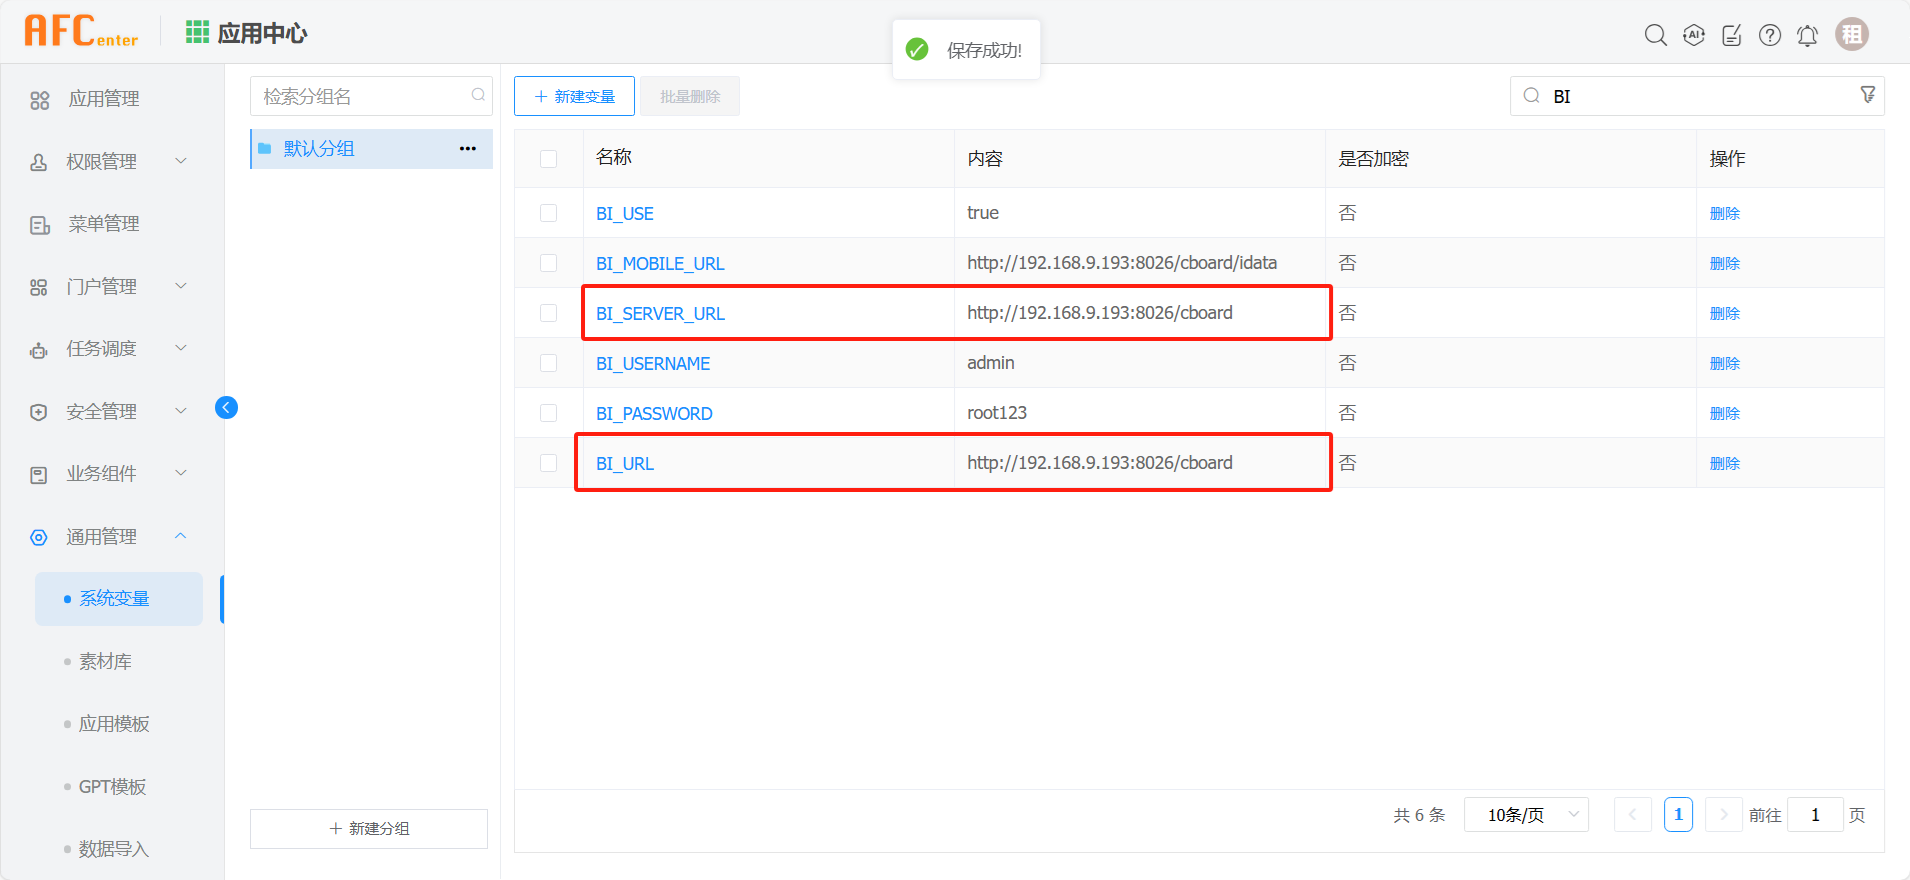1910x880 pixels.
Task: Open the help question mark icon
Action: (x=1769, y=35)
